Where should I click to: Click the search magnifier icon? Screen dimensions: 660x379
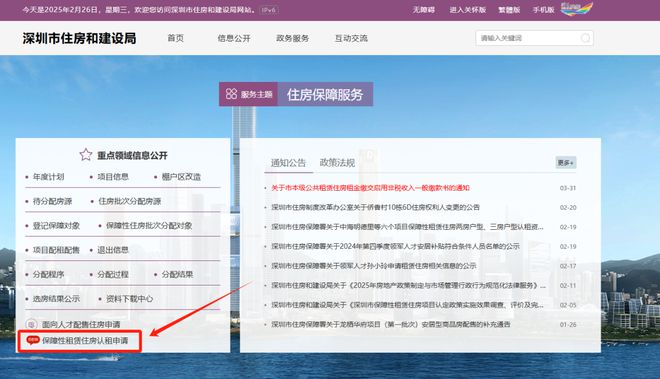pyautogui.click(x=585, y=38)
